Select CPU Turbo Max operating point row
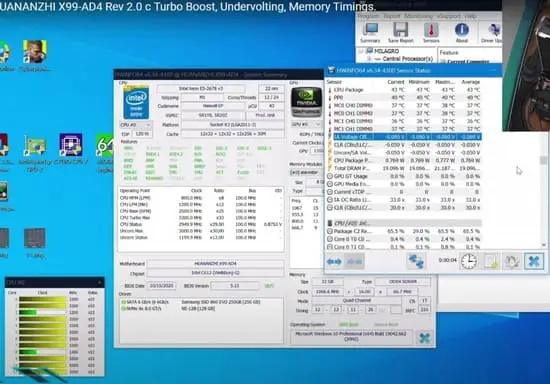Viewport: 550px width, 384px height. [x=201, y=218]
